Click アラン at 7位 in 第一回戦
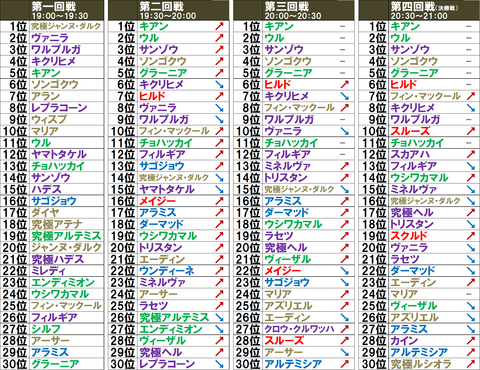Screen dimensions: 480x370 [45, 96]
